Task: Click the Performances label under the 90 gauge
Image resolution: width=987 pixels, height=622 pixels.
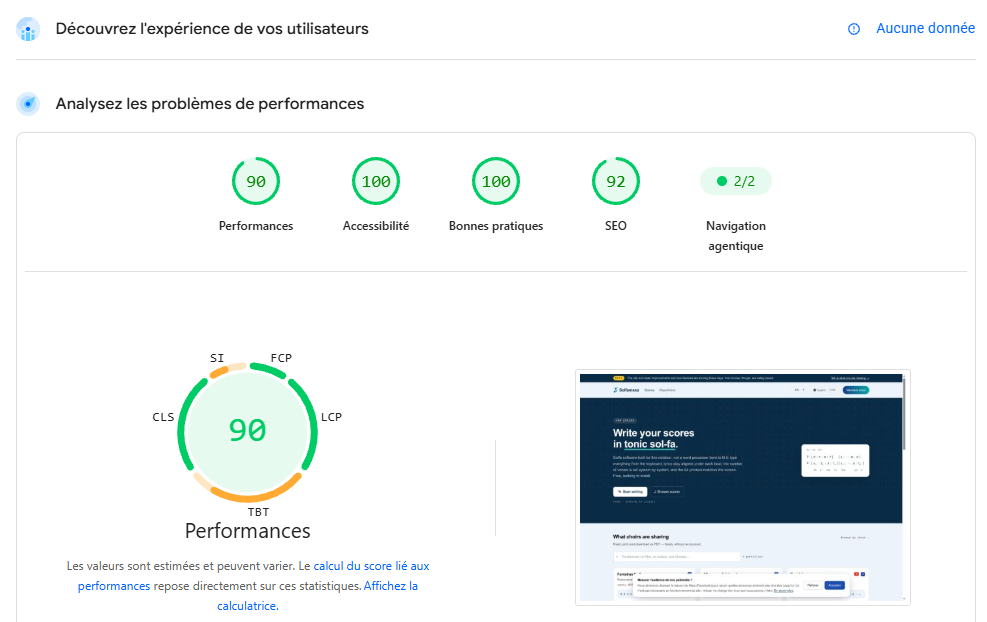Action: (256, 226)
